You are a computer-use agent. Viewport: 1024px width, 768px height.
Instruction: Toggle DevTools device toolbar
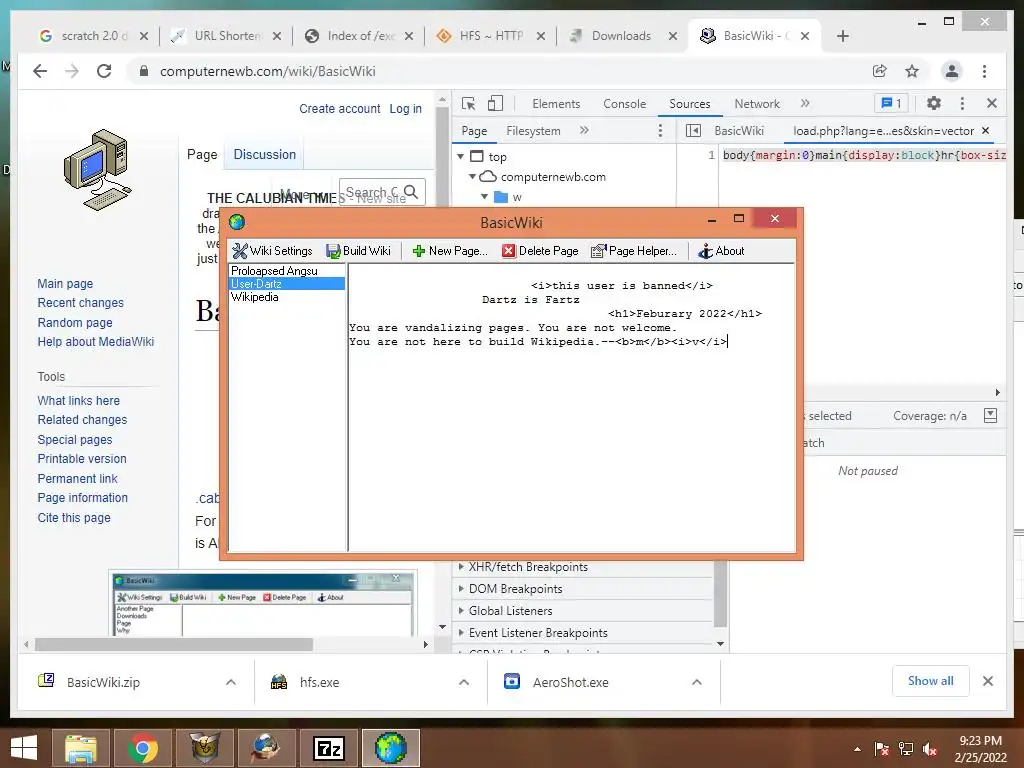click(496, 103)
